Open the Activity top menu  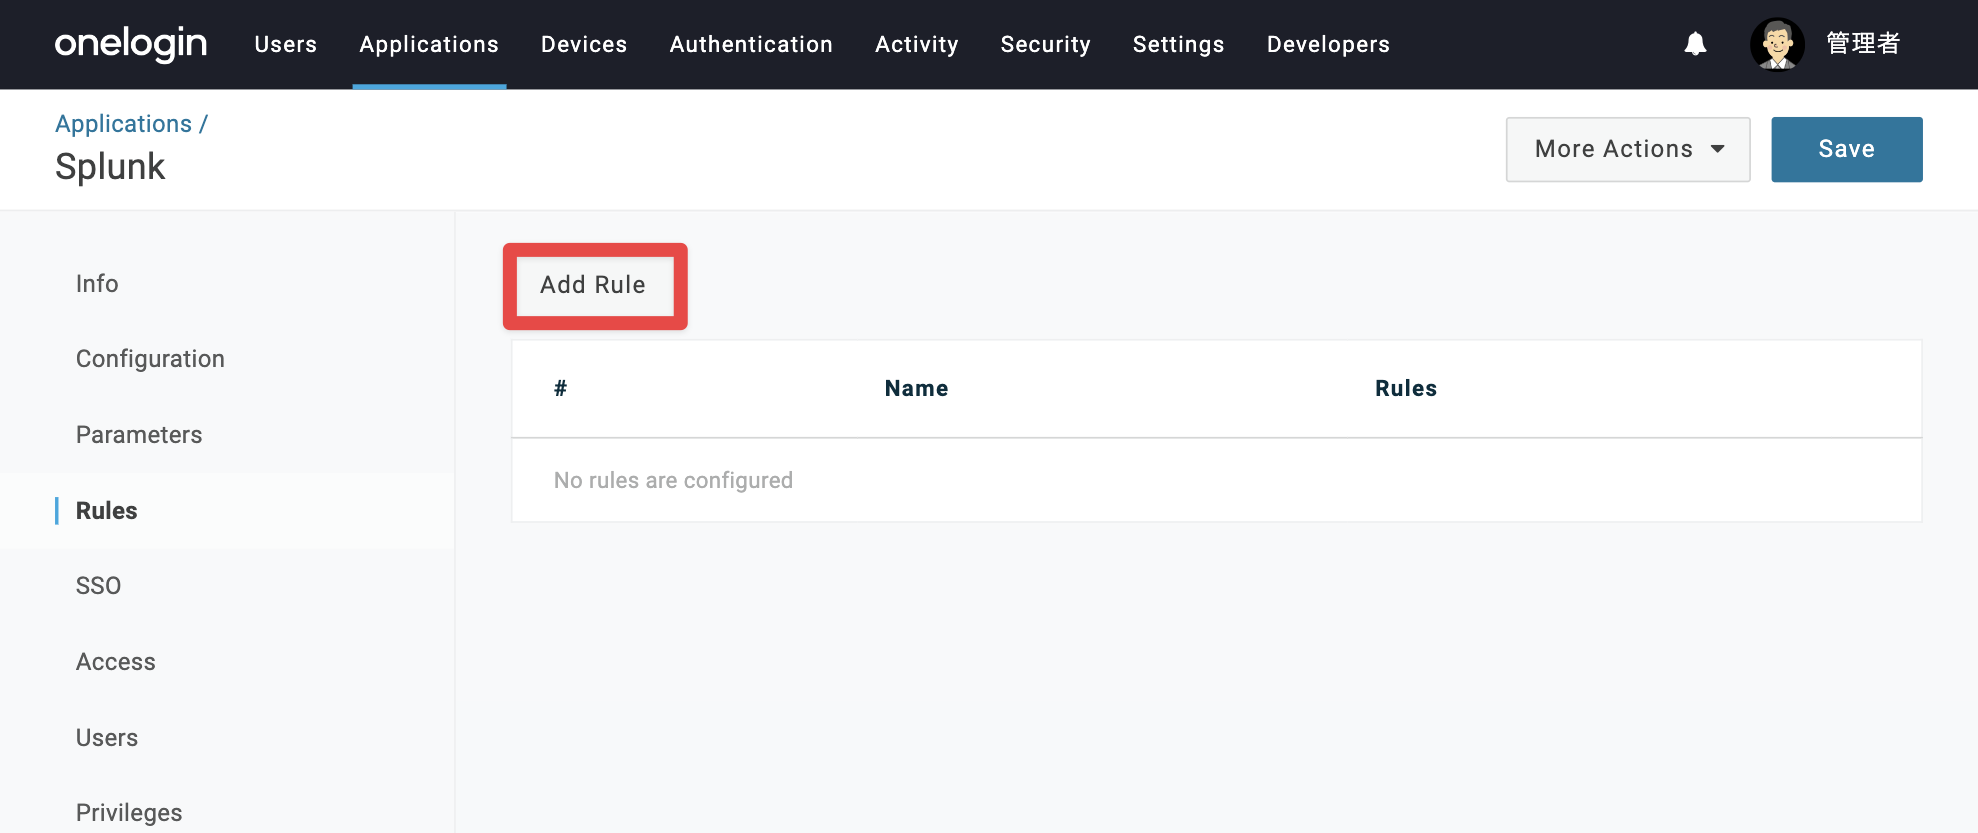tap(917, 44)
